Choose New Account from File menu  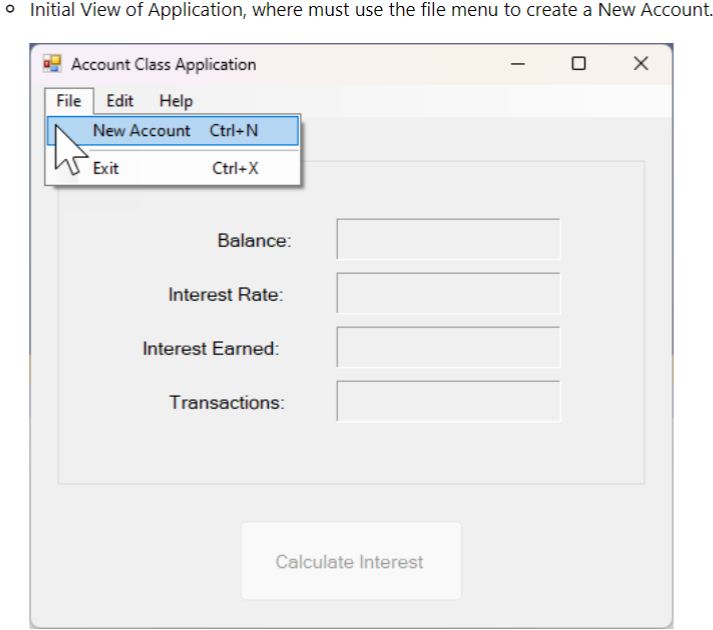[173, 131]
